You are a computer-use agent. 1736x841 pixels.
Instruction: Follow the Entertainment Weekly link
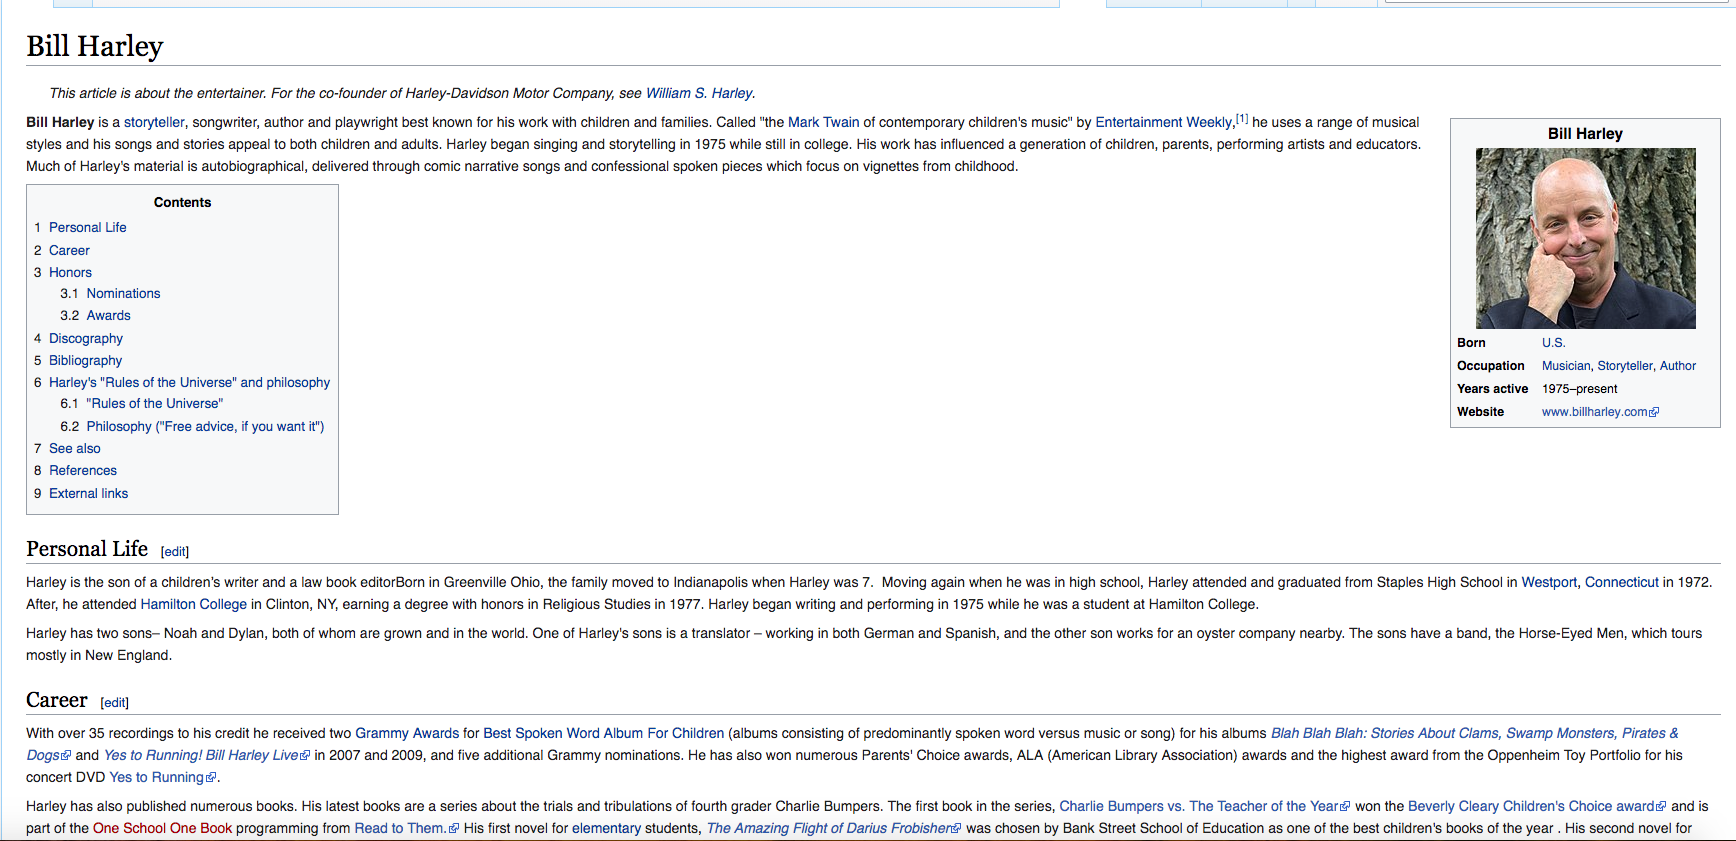click(x=1163, y=122)
